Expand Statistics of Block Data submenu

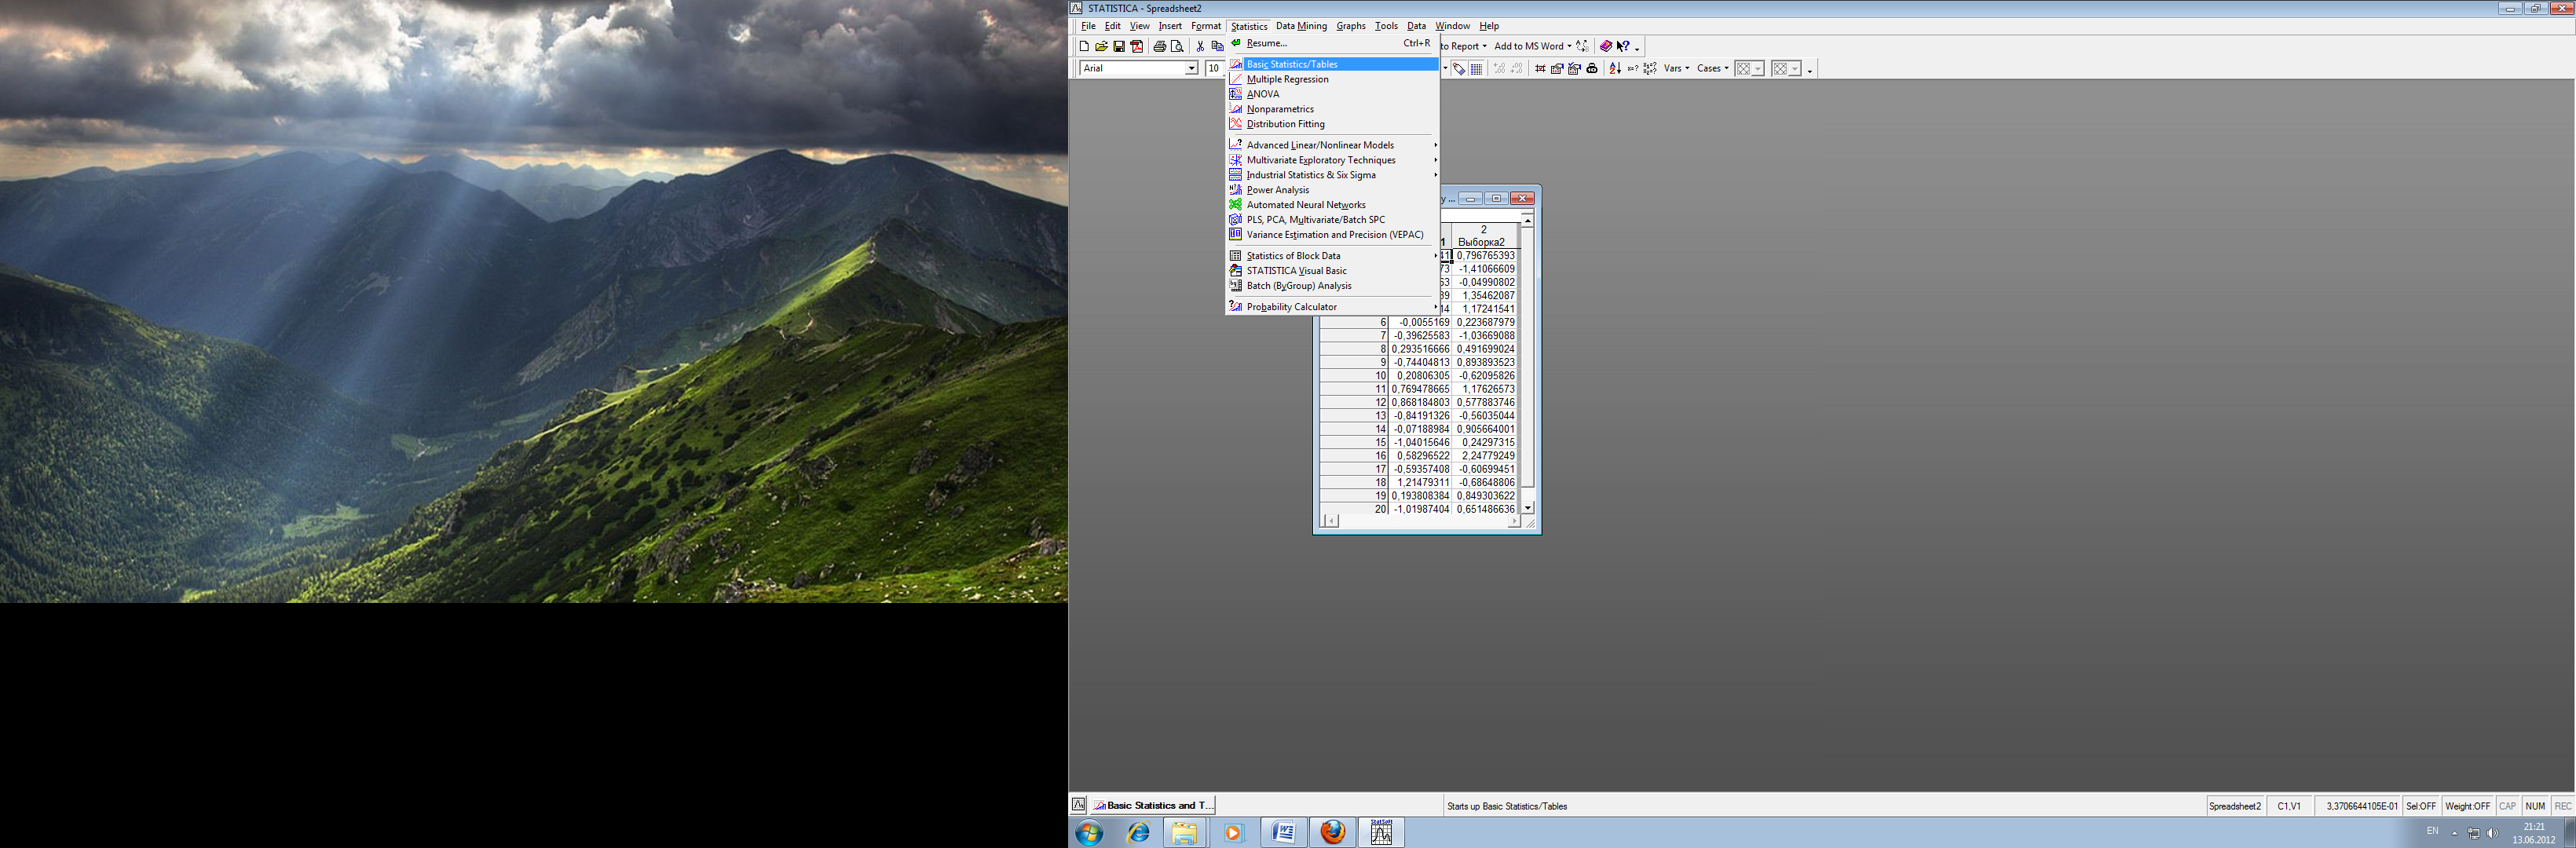(x=1333, y=256)
